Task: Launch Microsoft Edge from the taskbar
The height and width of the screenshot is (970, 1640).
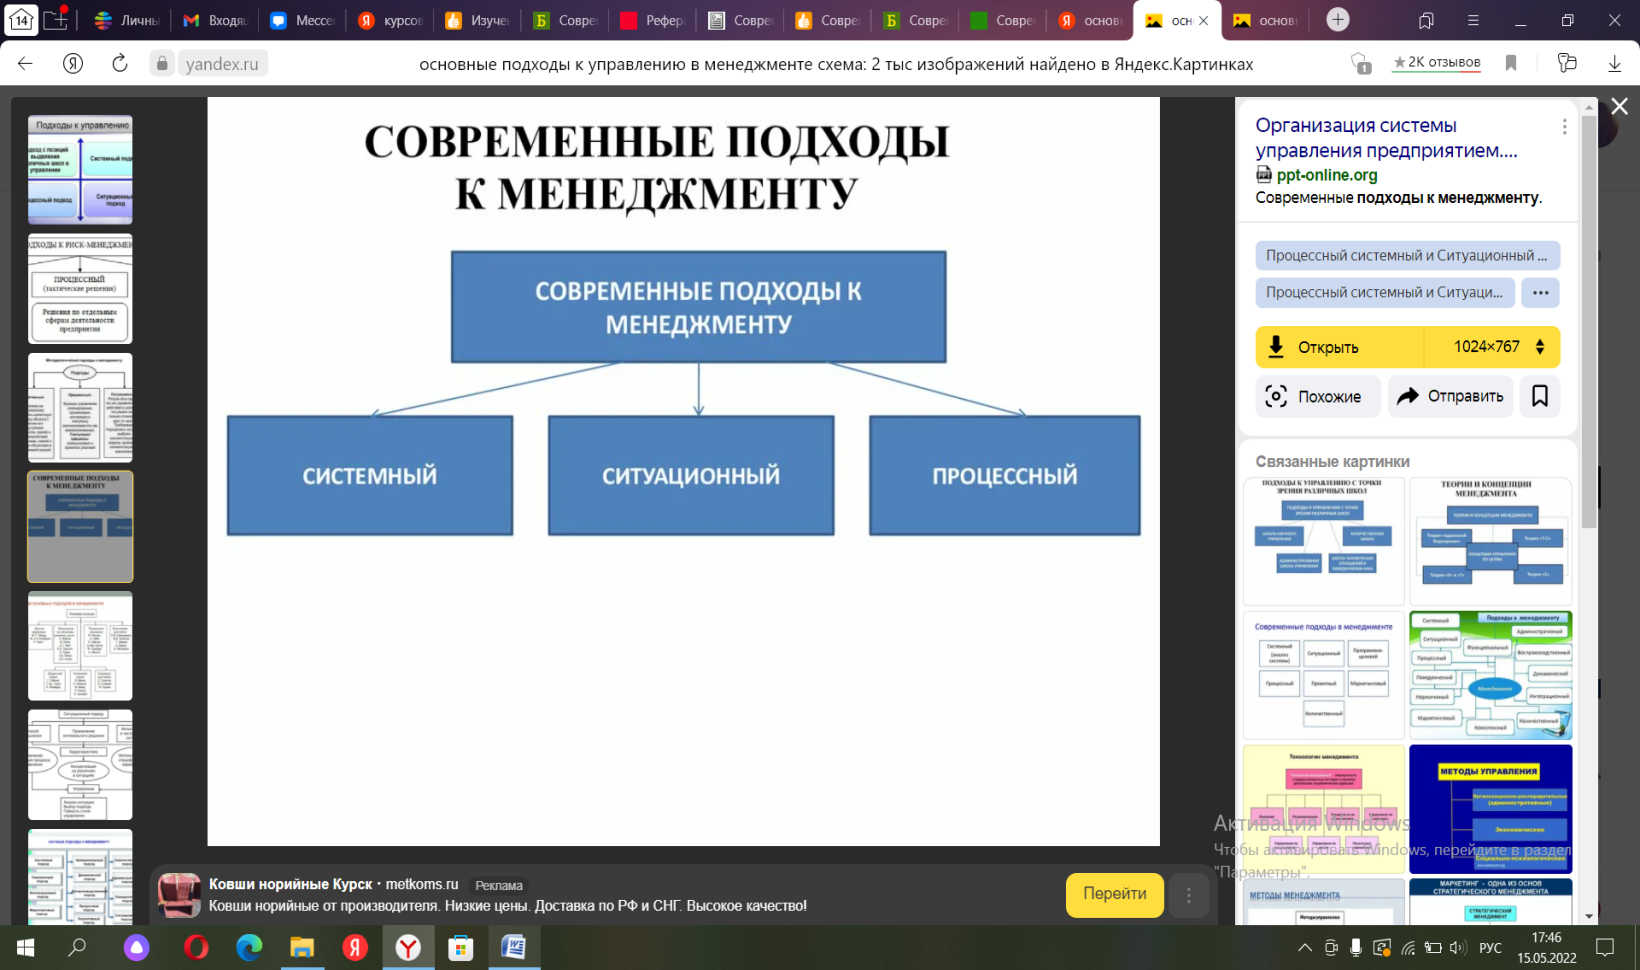Action: tap(249, 947)
